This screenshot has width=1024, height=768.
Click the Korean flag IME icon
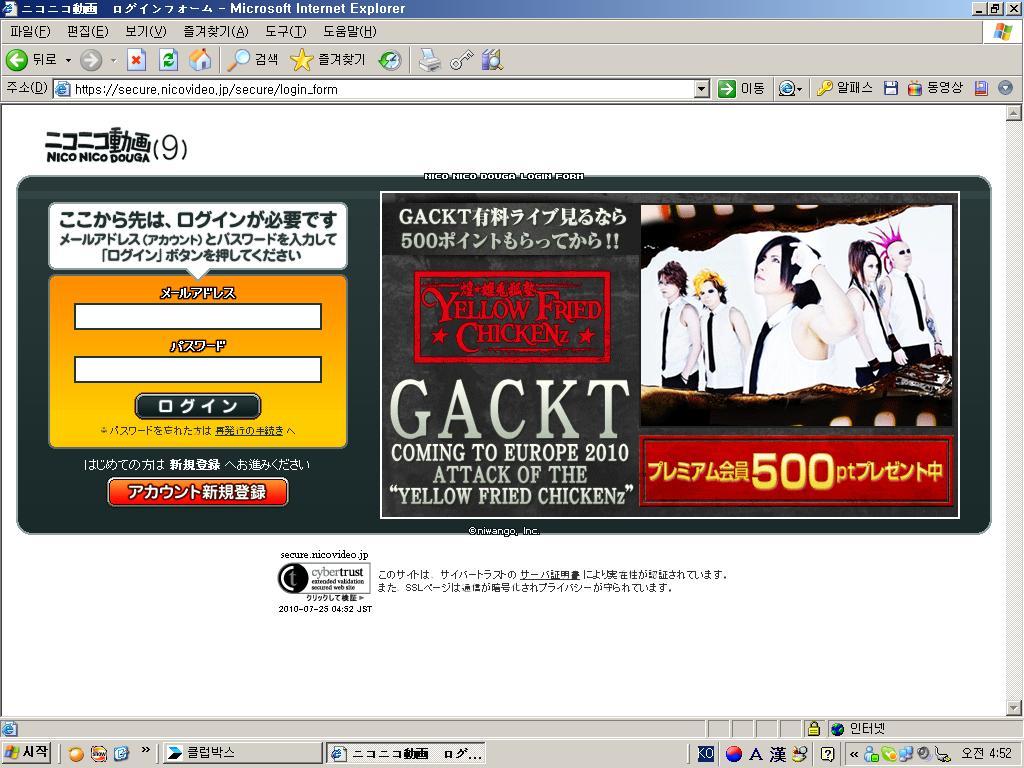tap(734, 754)
